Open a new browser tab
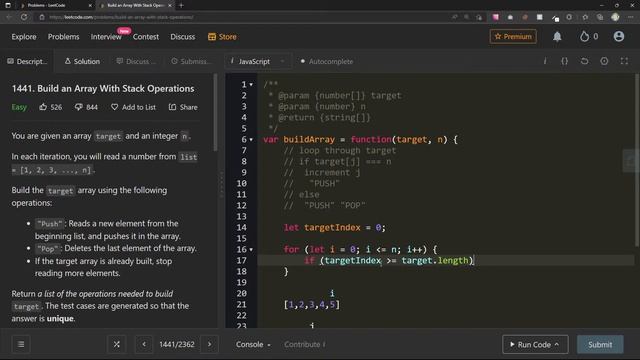This screenshot has height=360, width=640. pos(181,5)
